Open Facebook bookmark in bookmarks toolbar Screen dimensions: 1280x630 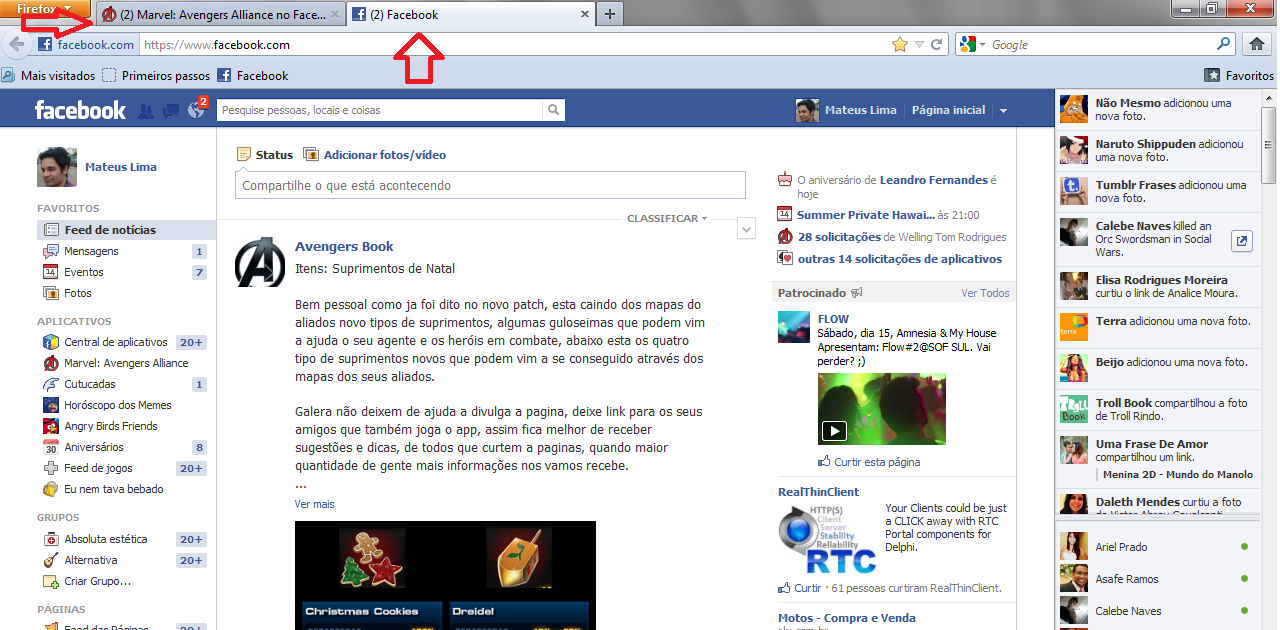coord(252,75)
